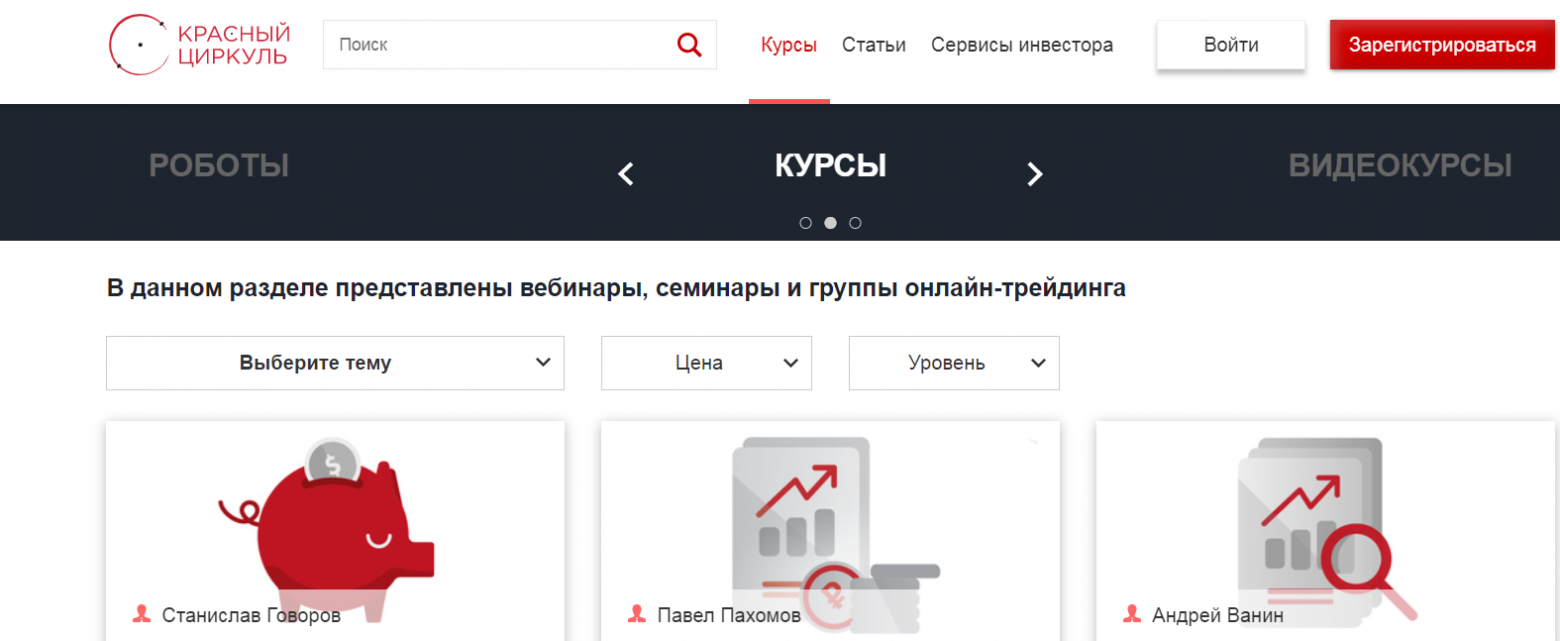Click the left carousel arrow

[626, 174]
